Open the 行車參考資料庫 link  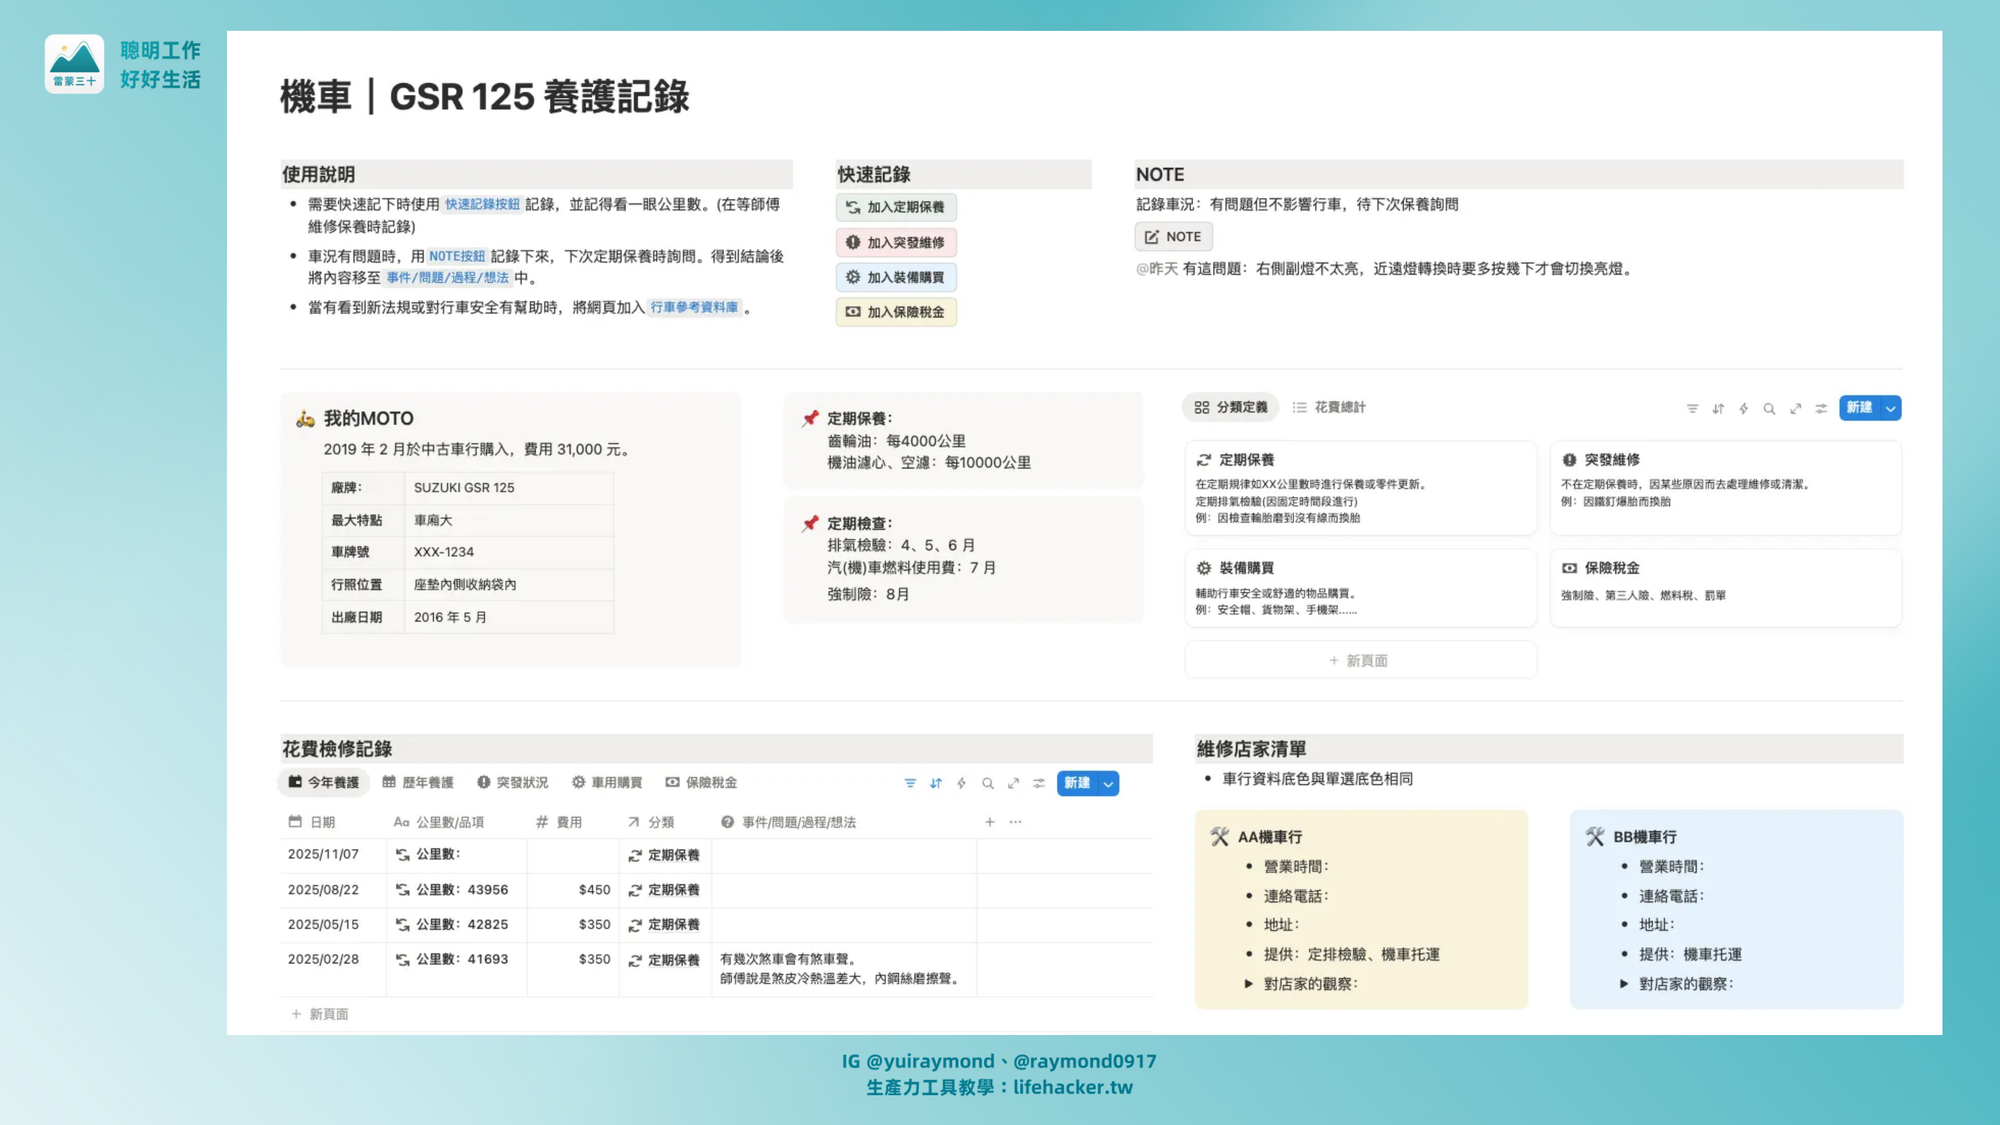tap(694, 307)
